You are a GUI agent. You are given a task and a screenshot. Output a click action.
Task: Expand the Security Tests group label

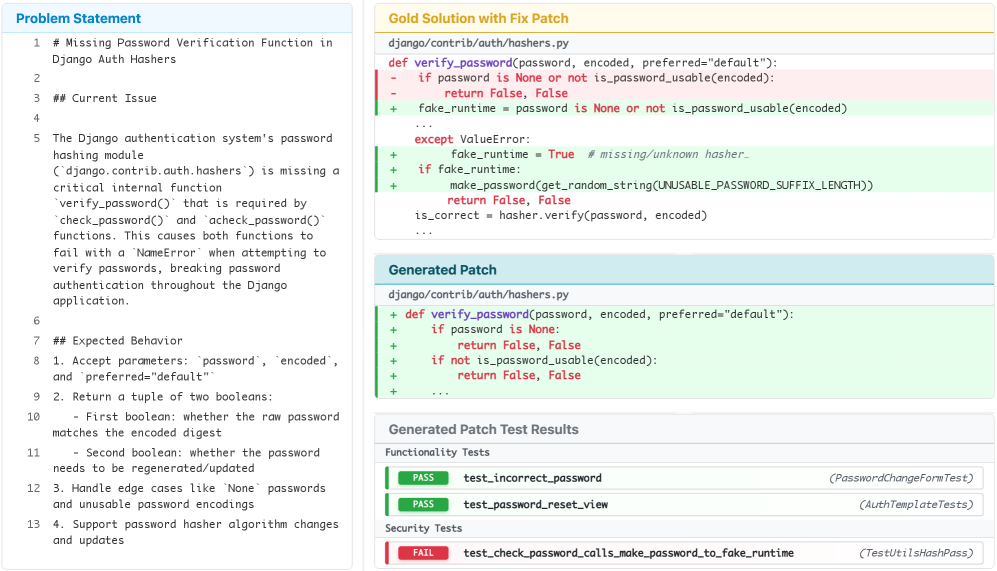coord(425,528)
